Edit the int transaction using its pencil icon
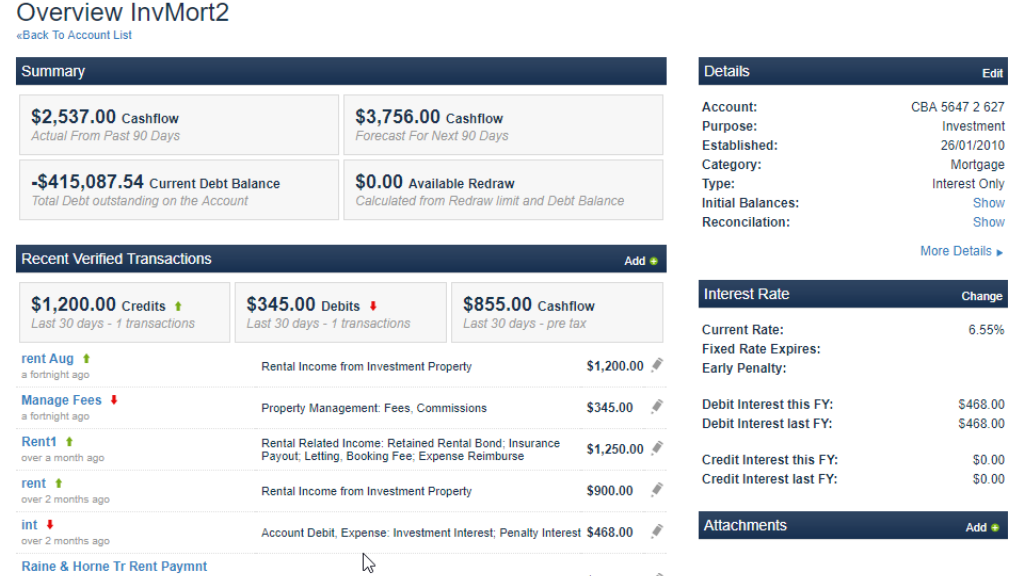1024x576 pixels. point(657,531)
